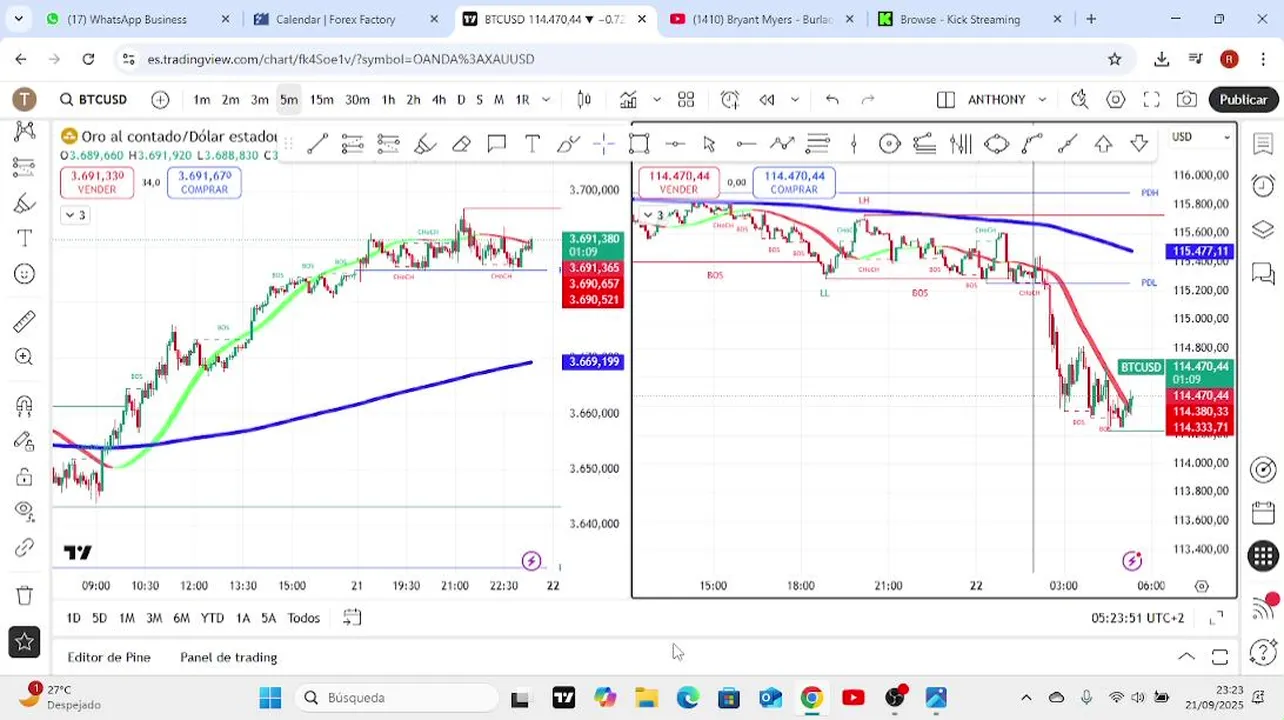Take a chart snapshot with camera icon
The width and height of the screenshot is (1284, 720).
coord(1187,99)
